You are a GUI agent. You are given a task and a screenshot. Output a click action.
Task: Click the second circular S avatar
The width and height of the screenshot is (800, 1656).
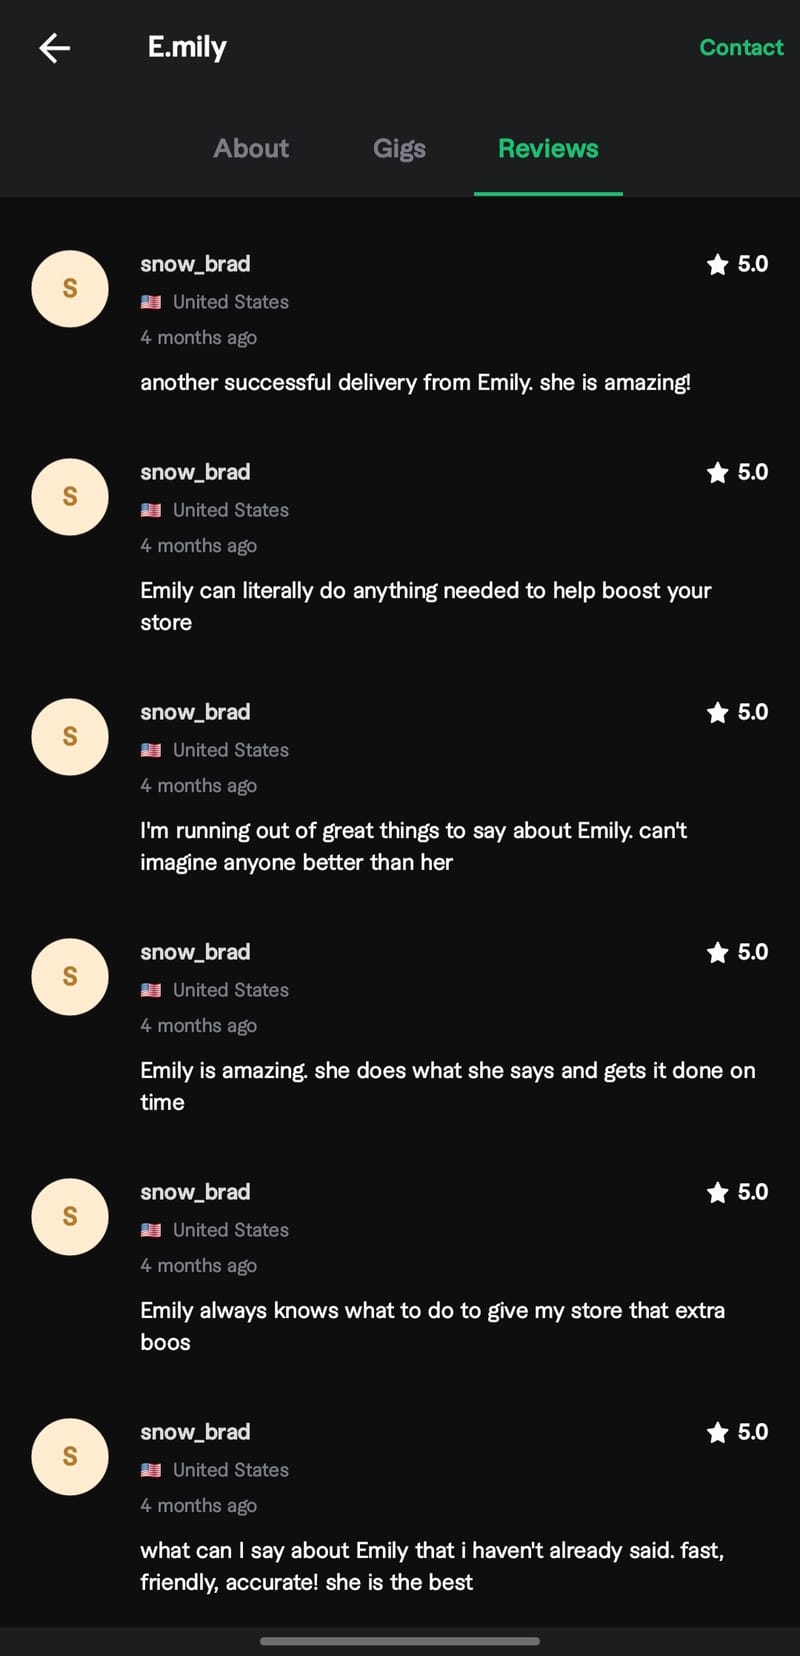69,497
